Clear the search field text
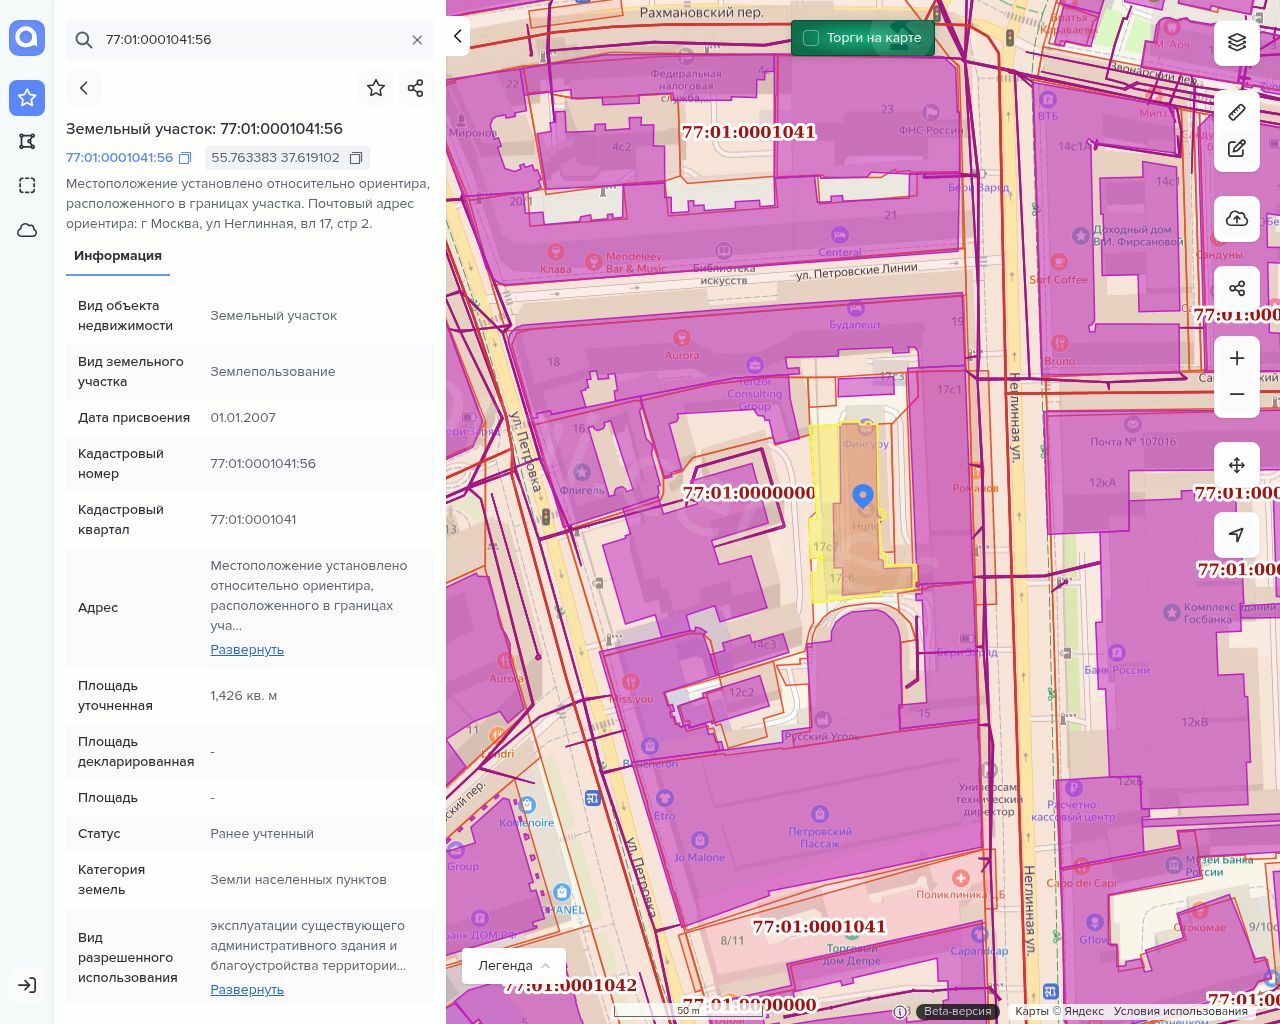 point(417,40)
